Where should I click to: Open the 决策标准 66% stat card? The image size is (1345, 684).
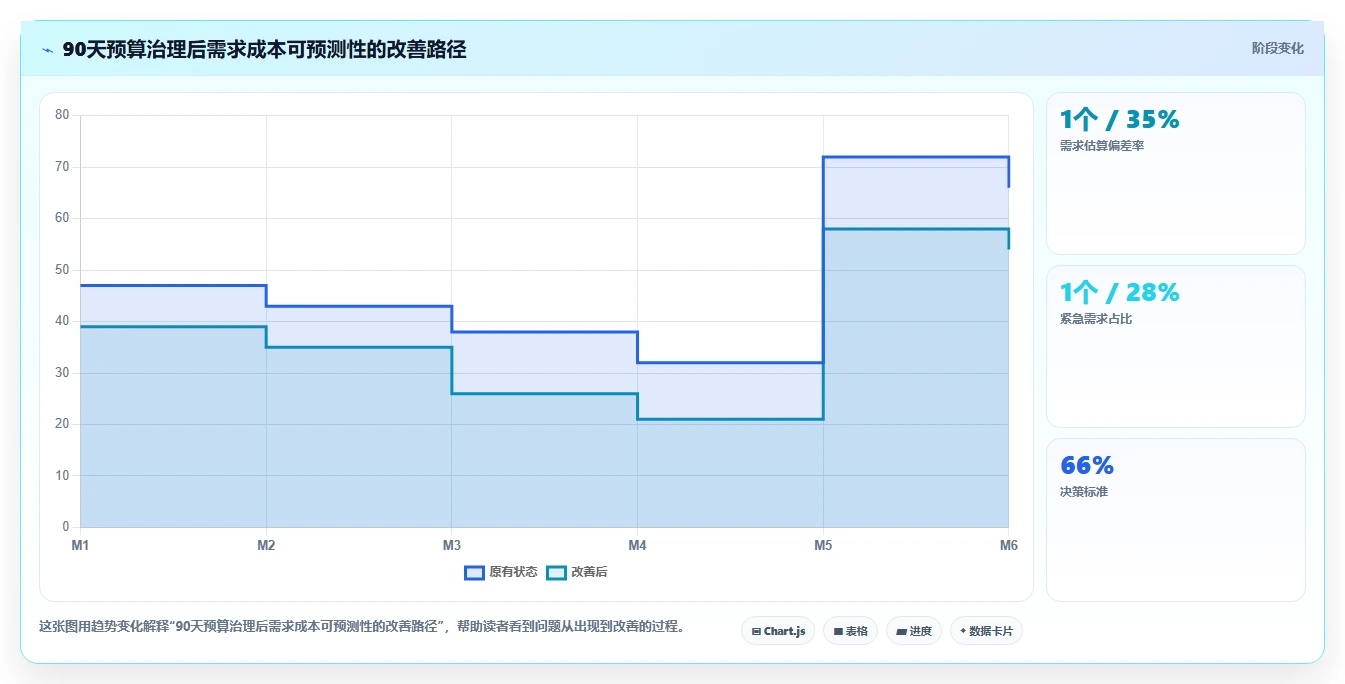pos(1176,520)
